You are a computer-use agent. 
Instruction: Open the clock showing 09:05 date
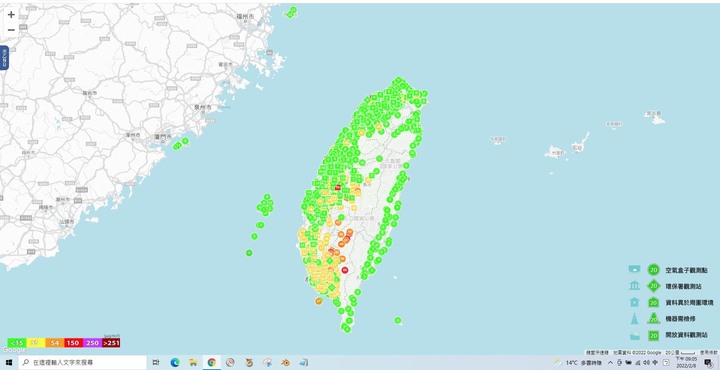coord(686,363)
